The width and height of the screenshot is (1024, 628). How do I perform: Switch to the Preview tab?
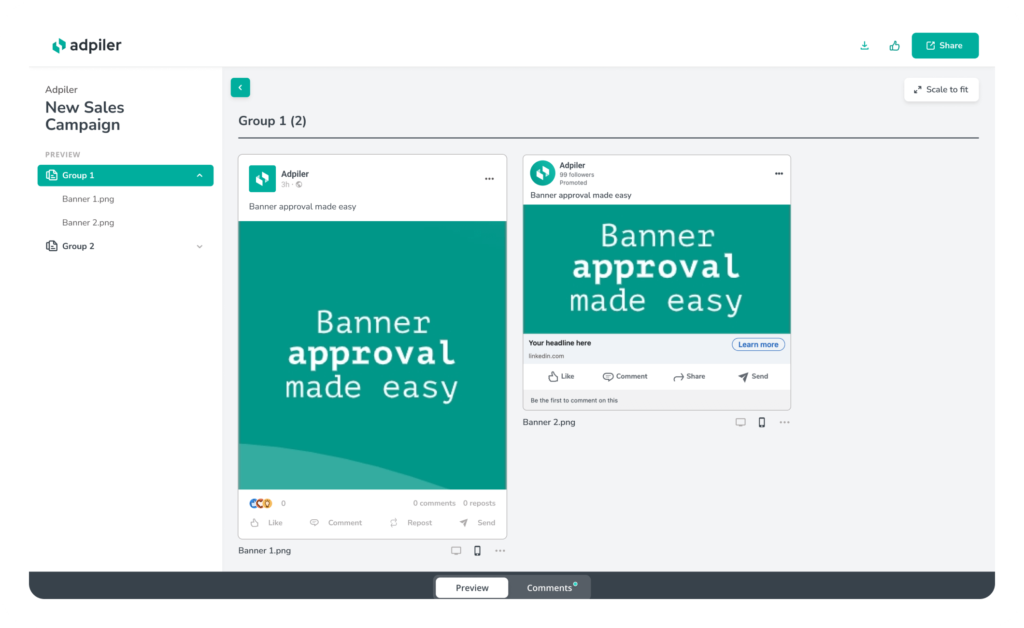(x=472, y=588)
